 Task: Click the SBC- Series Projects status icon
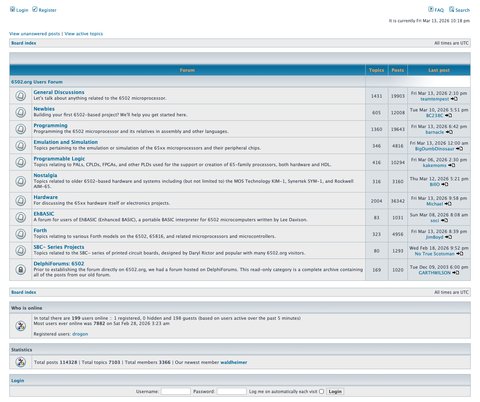click(x=21, y=251)
